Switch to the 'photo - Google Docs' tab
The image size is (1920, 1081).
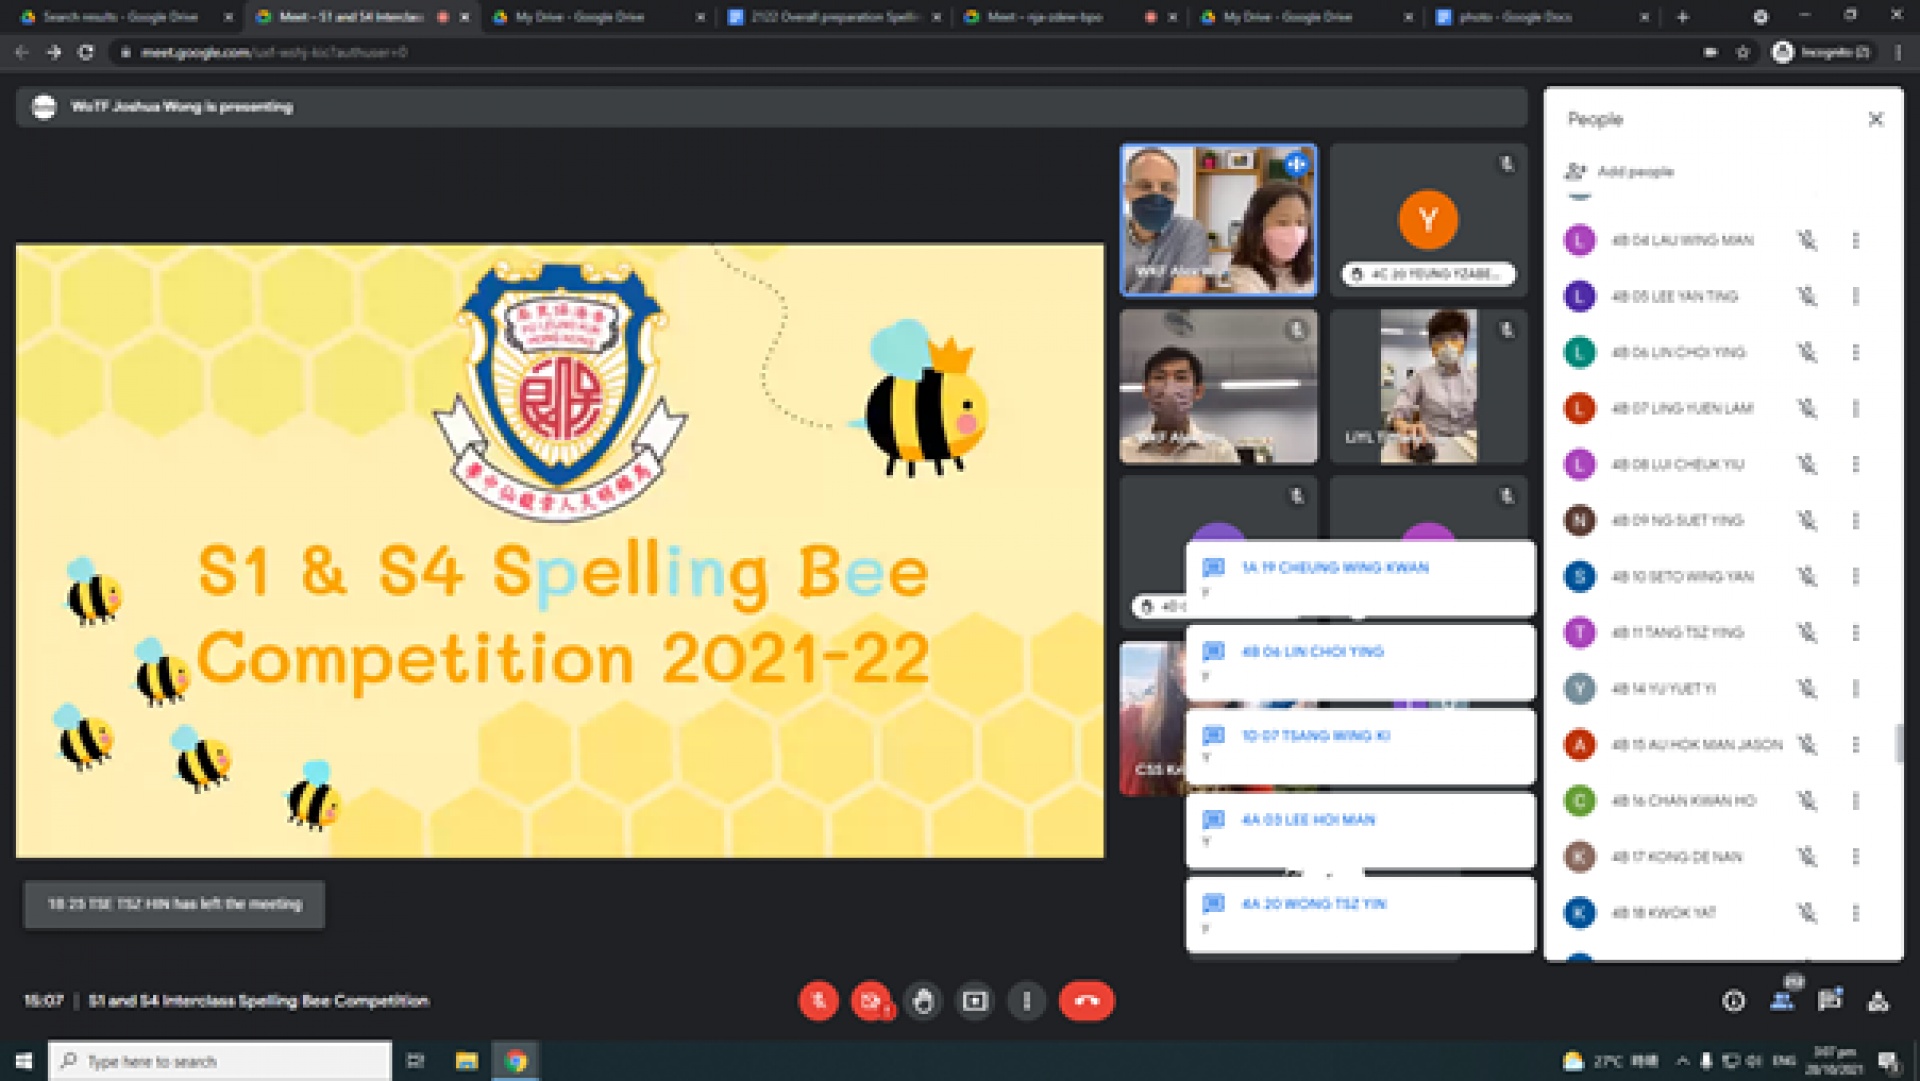(1515, 17)
